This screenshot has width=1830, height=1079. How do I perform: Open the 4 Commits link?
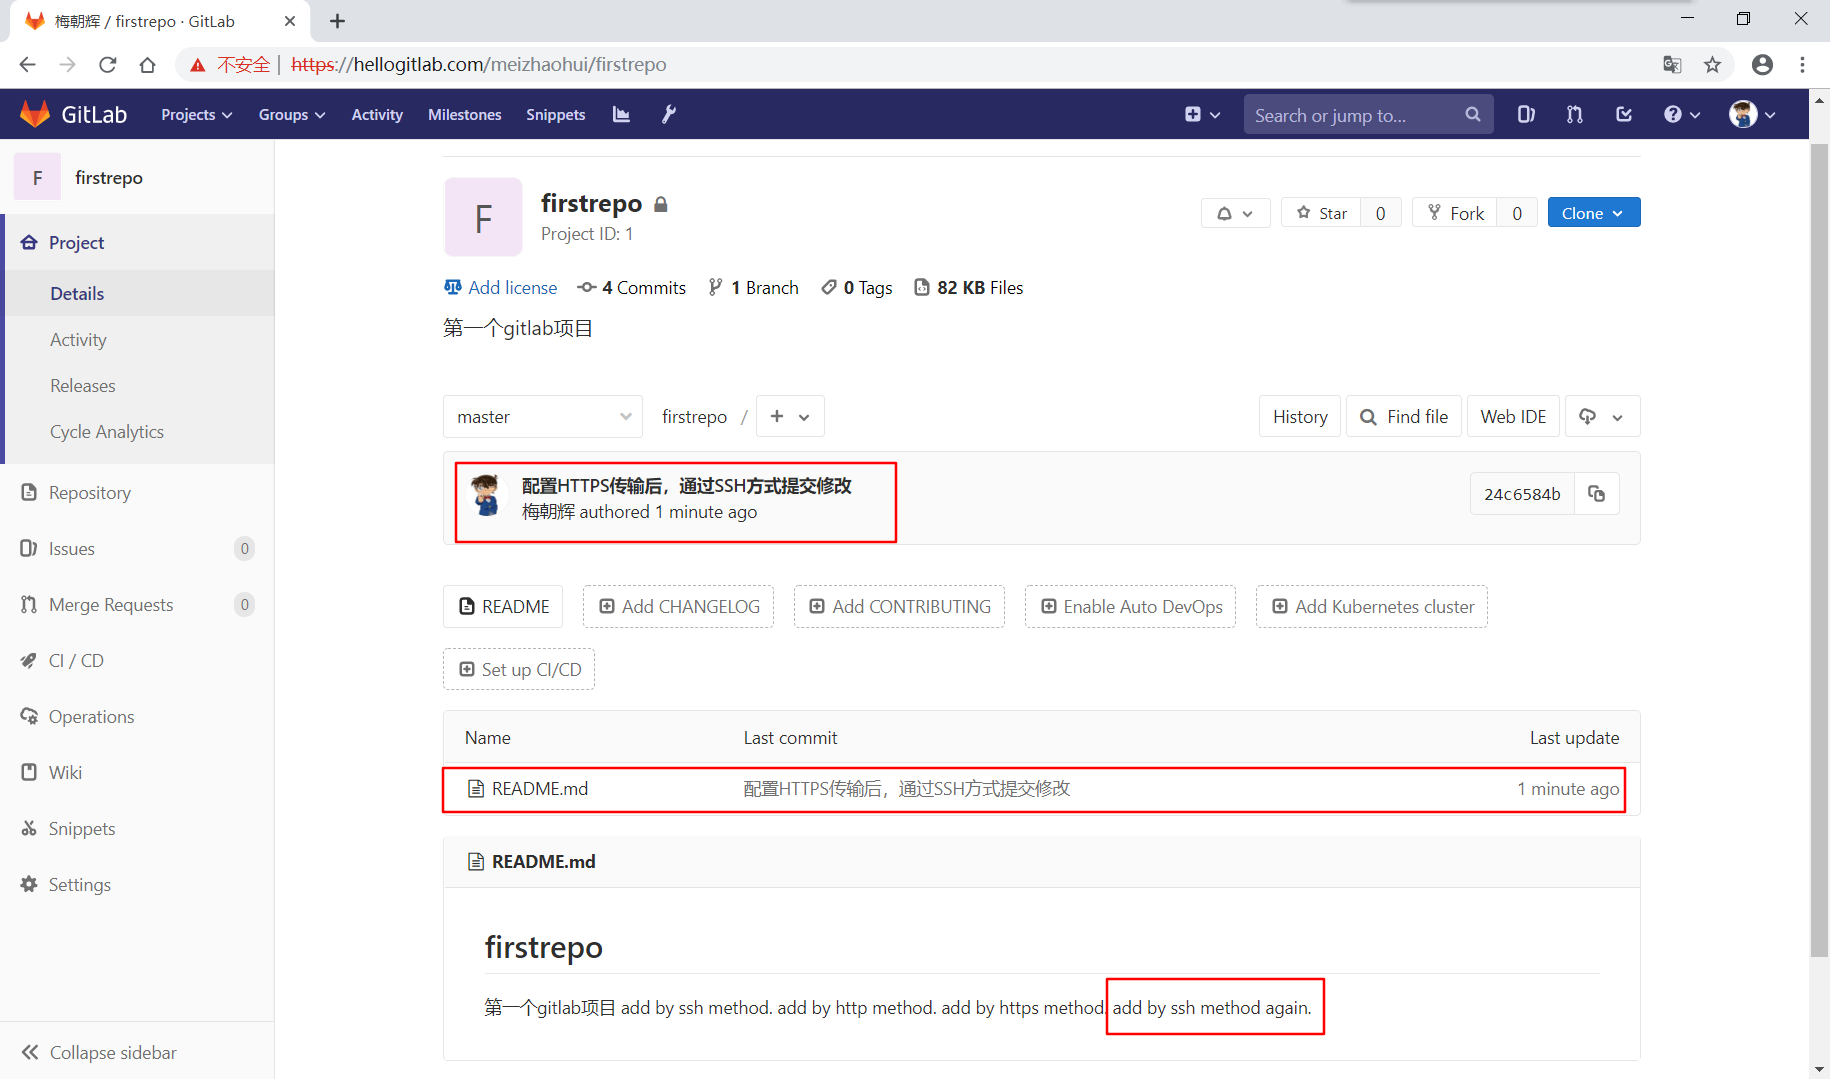[x=632, y=287]
